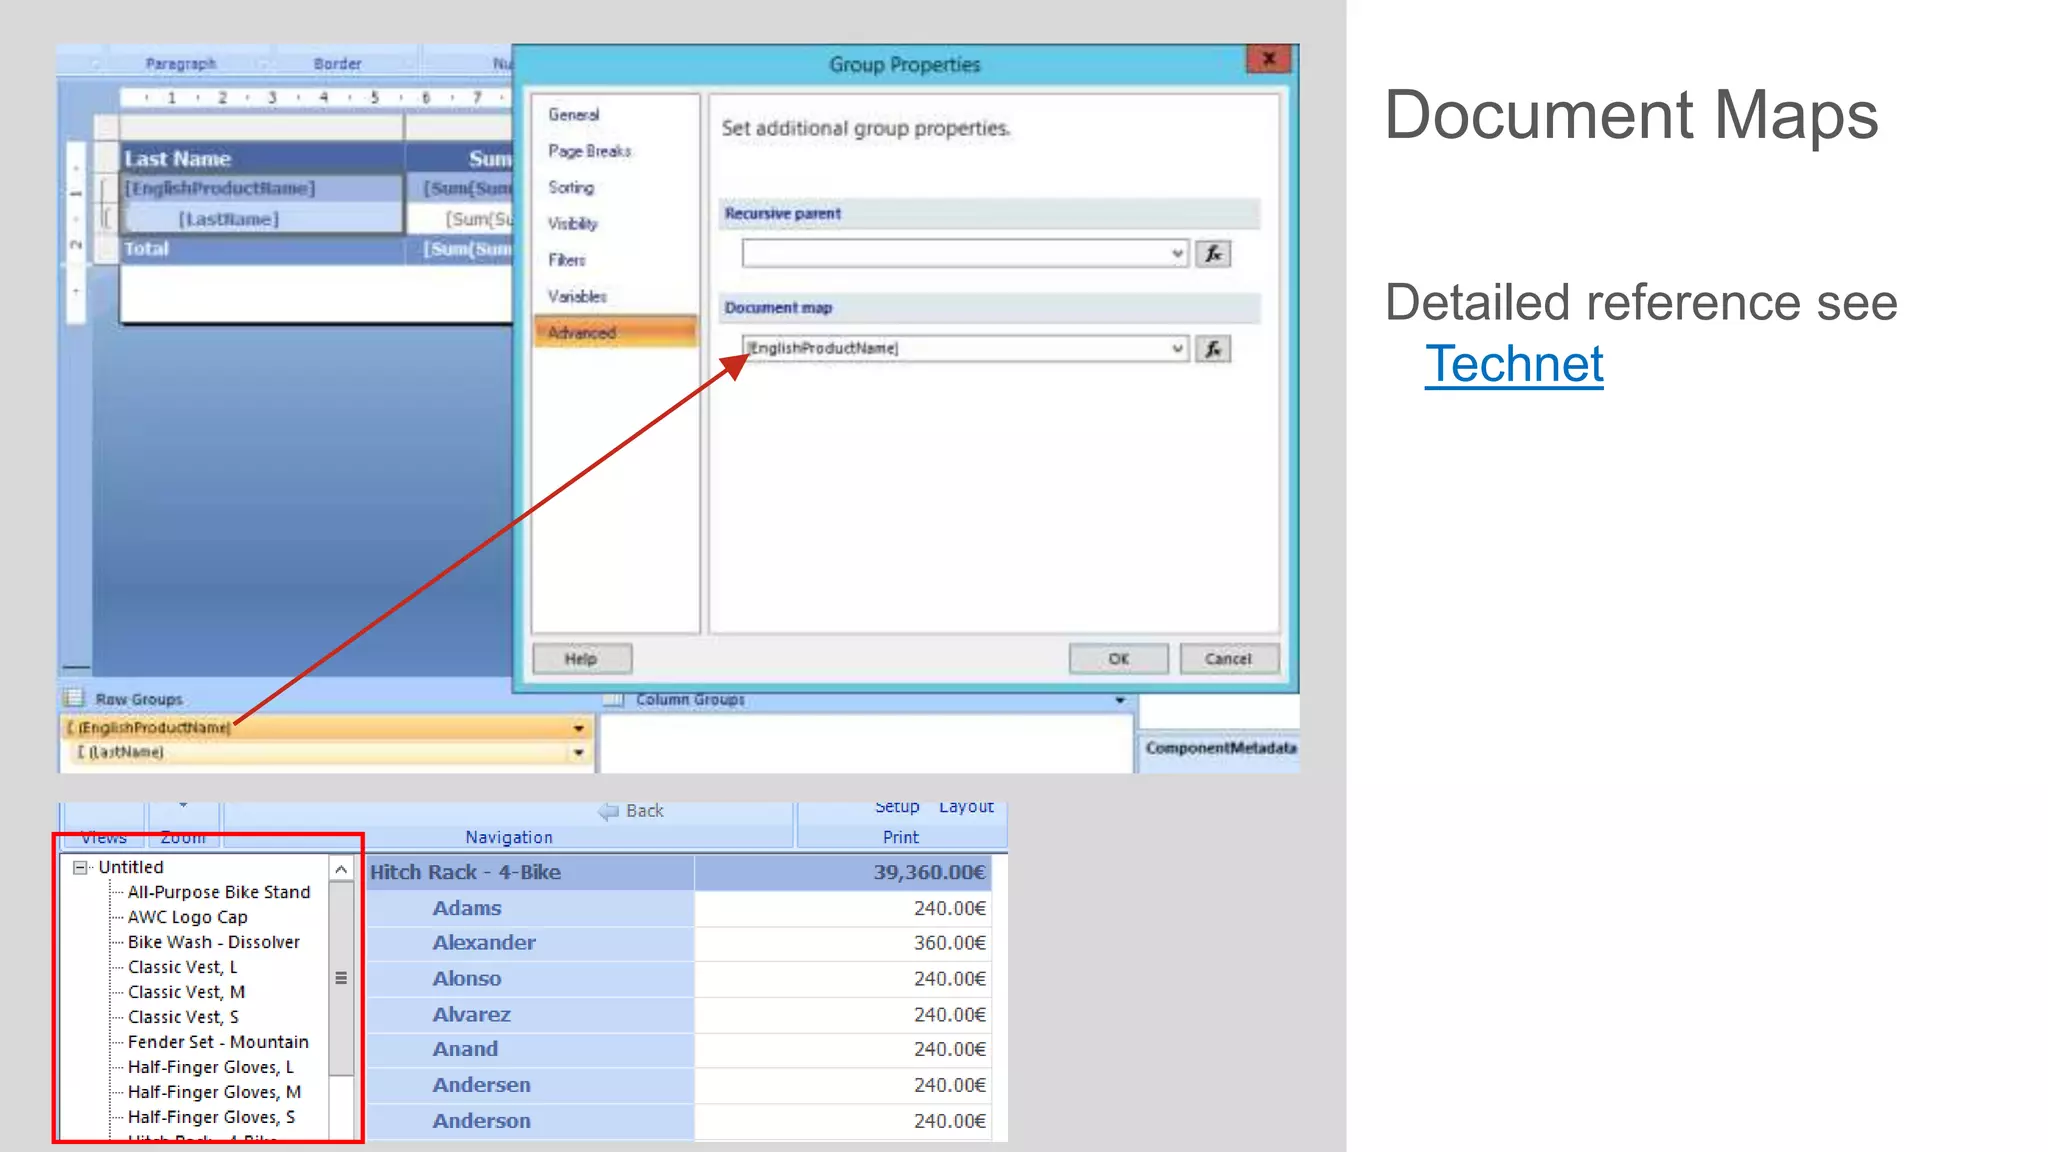The image size is (2048, 1152).
Task: Select the General page in Group Properties
Action: tap(574, 115)
